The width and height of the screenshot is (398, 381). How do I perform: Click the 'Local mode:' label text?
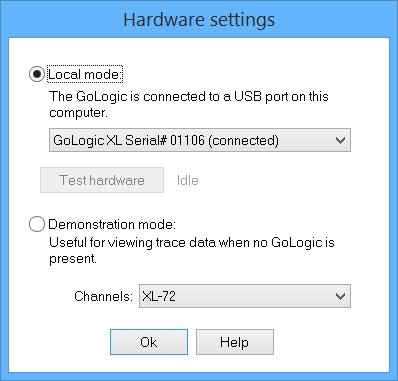[x=85, y=74]
